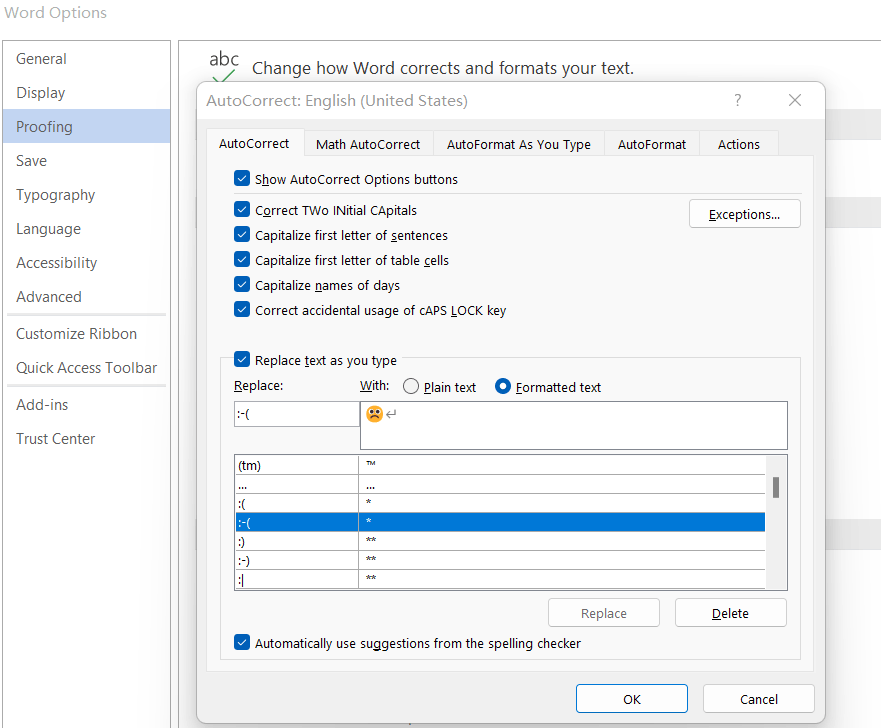
Task: Close the AutoCorrect dialog
Action: 794,101
